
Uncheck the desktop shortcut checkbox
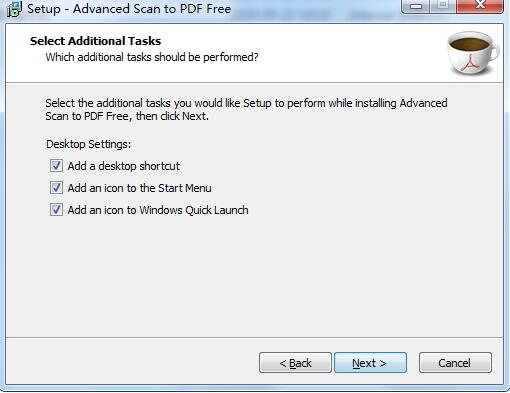[x=56, y=166]
